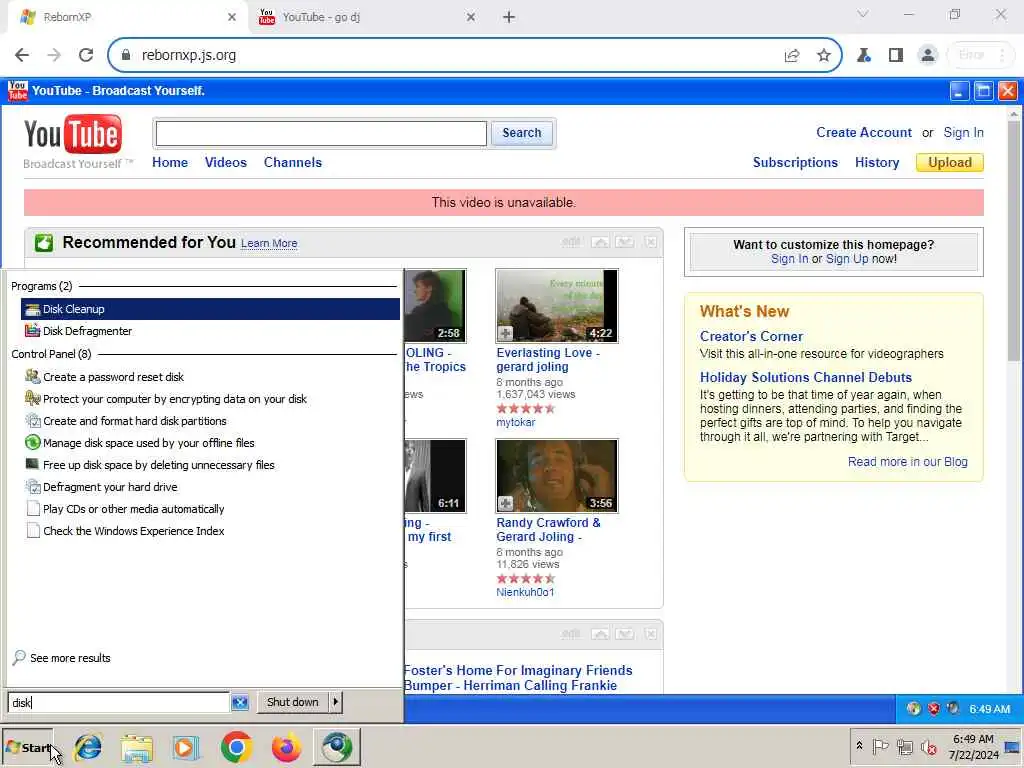Open Action Center flag tray icon
Image resolution: width=1024 pixels, height=768 pixels.
[880, 746]
